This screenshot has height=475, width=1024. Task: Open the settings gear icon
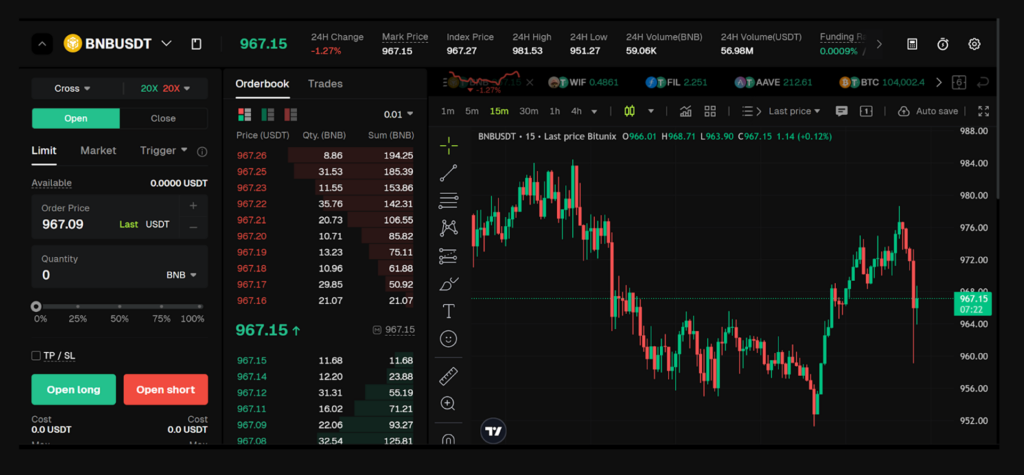(x=974, y=44)
